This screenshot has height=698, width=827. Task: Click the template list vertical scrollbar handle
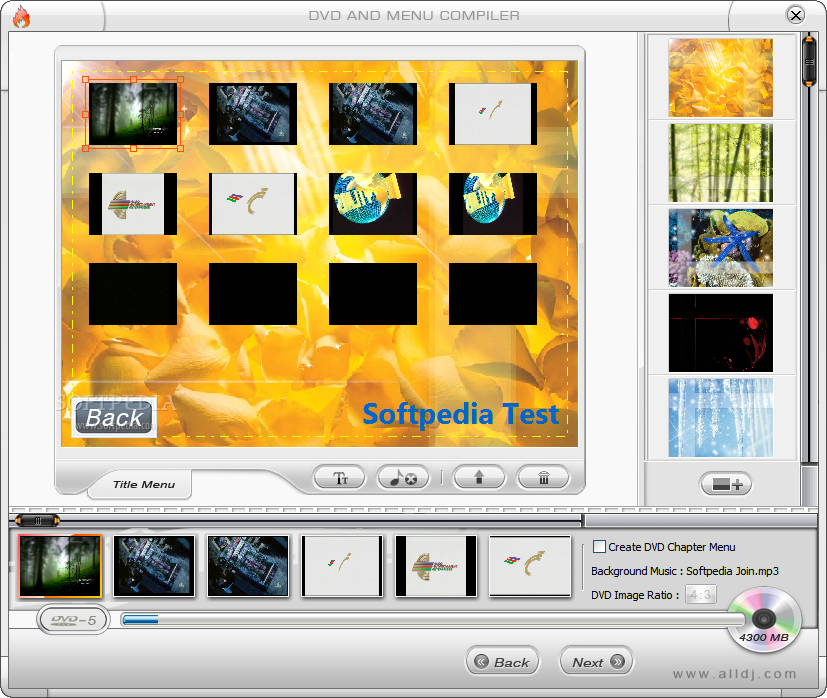point(809,61)
